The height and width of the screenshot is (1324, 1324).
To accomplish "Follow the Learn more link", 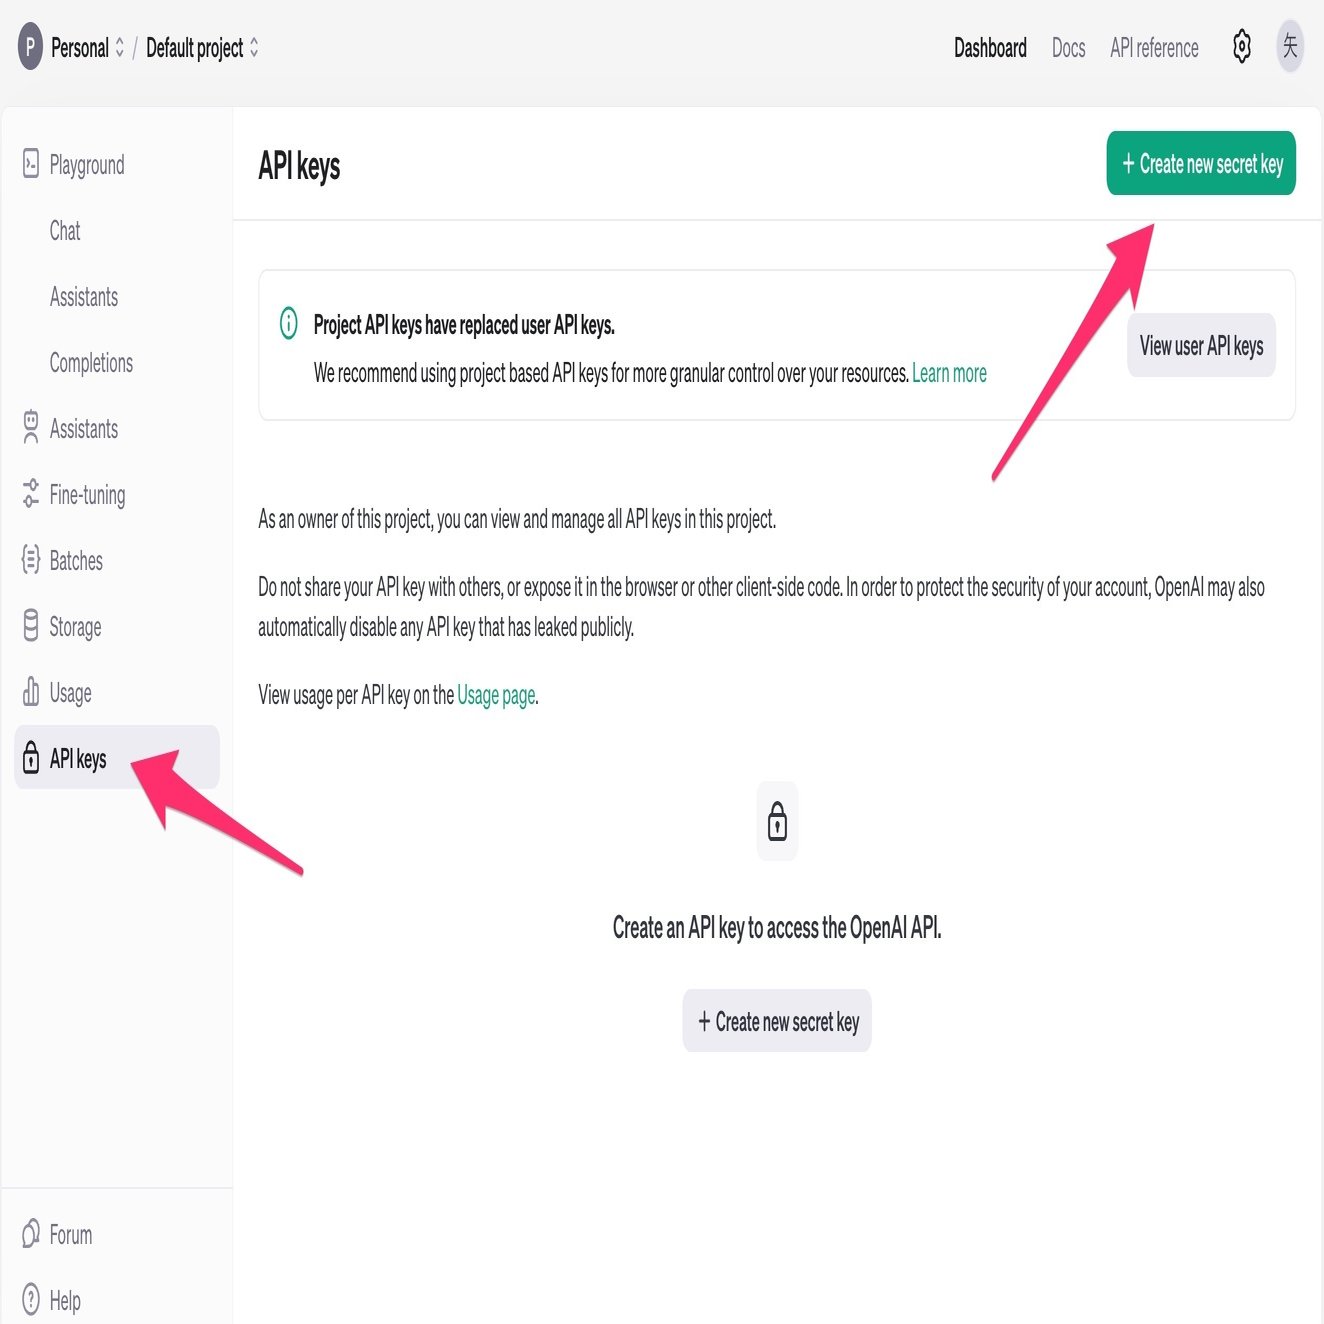I will pos(949,374).
